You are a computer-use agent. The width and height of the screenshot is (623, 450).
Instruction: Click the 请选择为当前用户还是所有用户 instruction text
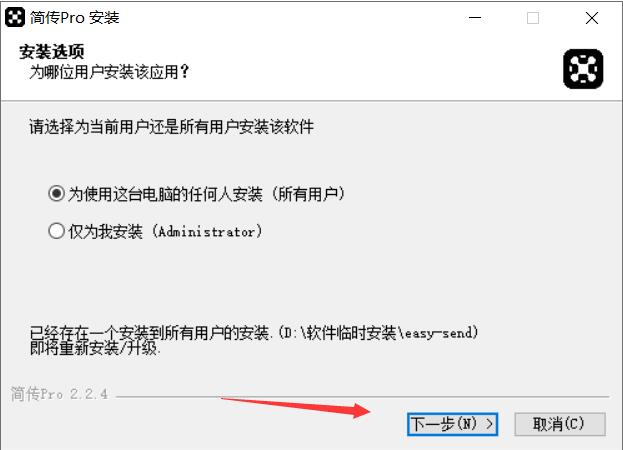(171, 127)
